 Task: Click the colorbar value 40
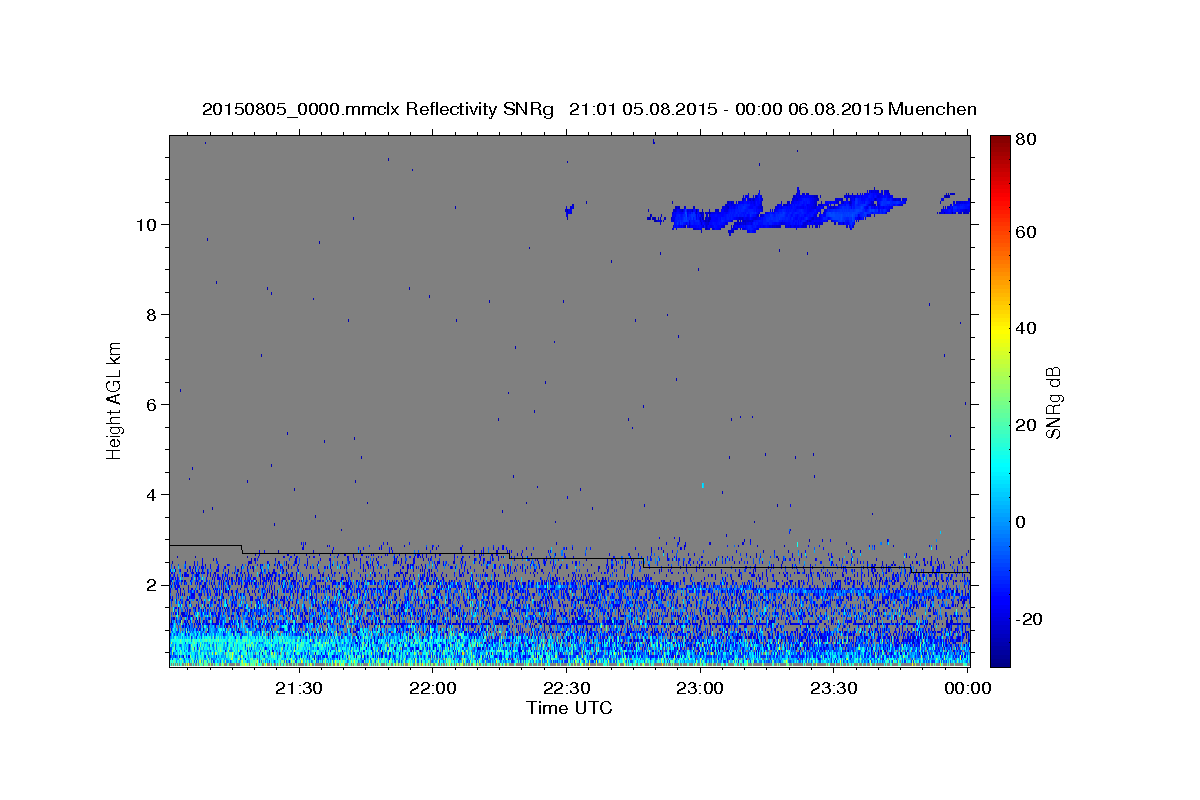1025,328
